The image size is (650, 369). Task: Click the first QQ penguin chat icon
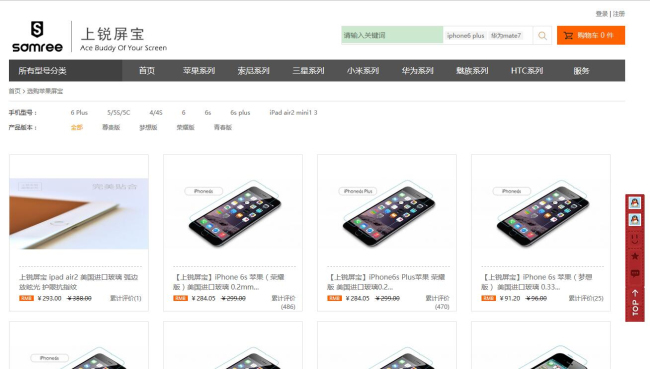(x=635, y=202)
